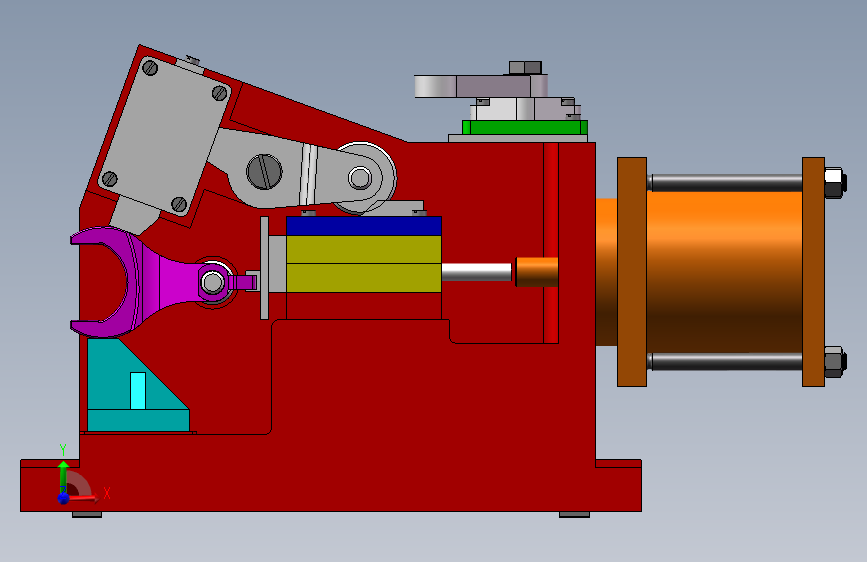Viewport: 867px width, 562px height.
Task: Select the cyan slot on teal bracket
Action: pyautogui.click(x=138, y=391)
